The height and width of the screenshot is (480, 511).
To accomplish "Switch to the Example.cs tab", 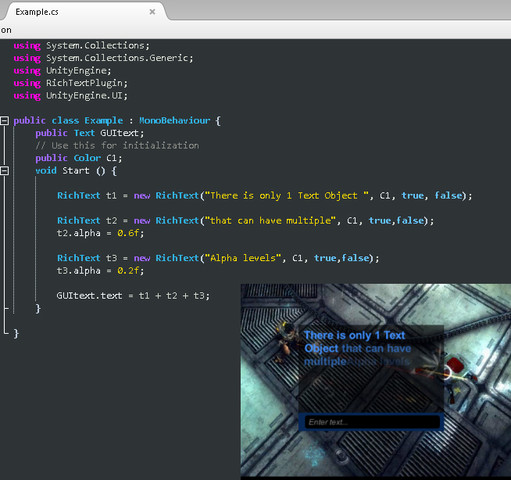I will (37, 12).
